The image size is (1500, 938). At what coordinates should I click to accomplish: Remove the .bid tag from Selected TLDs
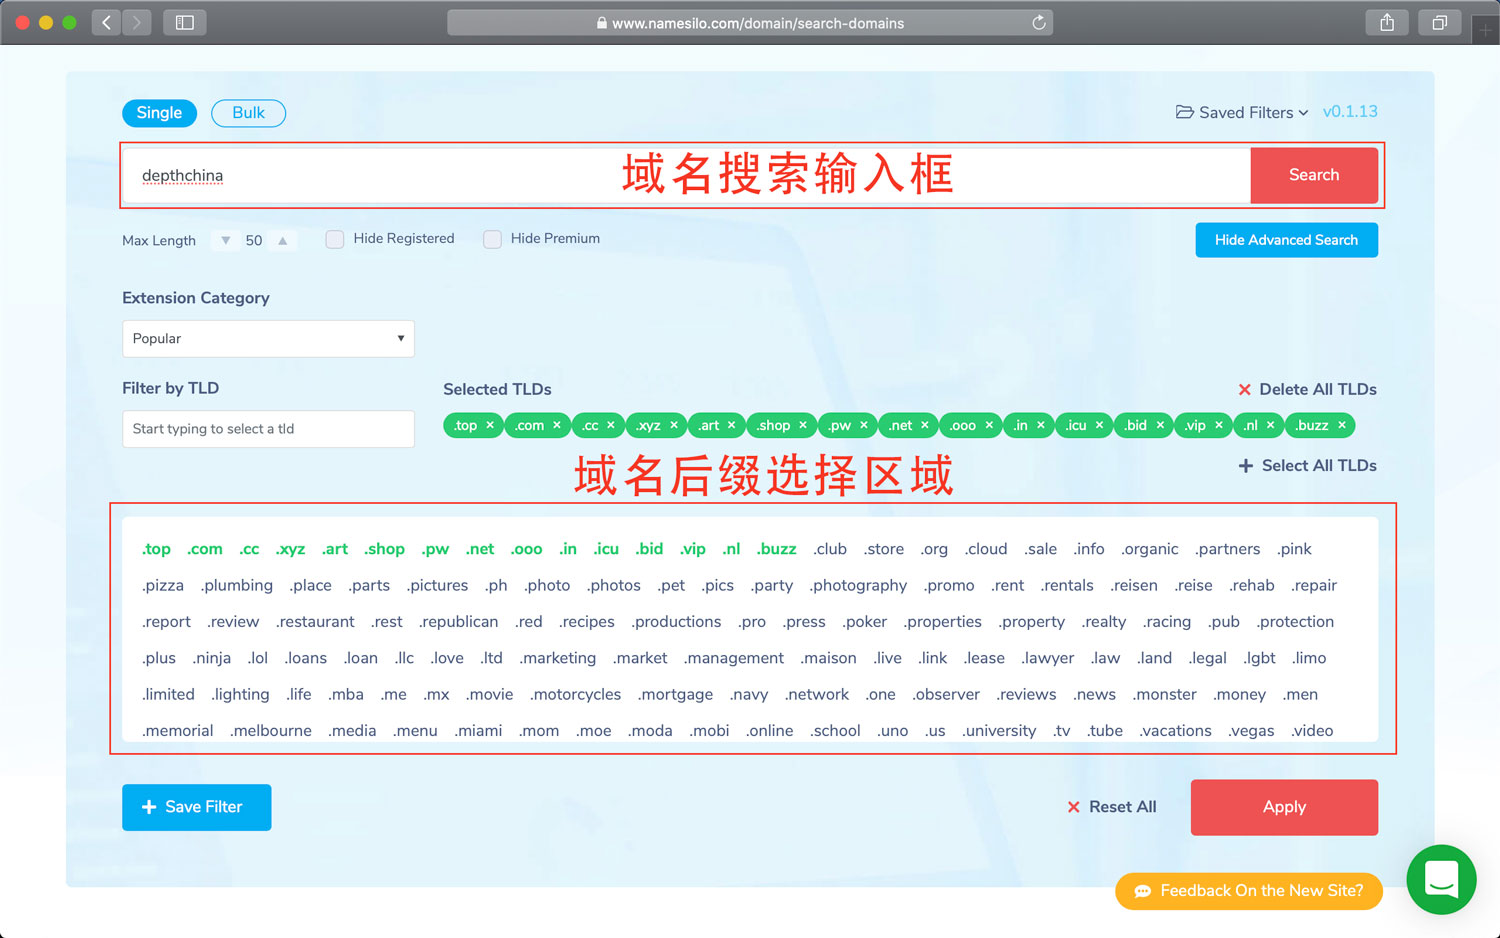(1160, 425)
